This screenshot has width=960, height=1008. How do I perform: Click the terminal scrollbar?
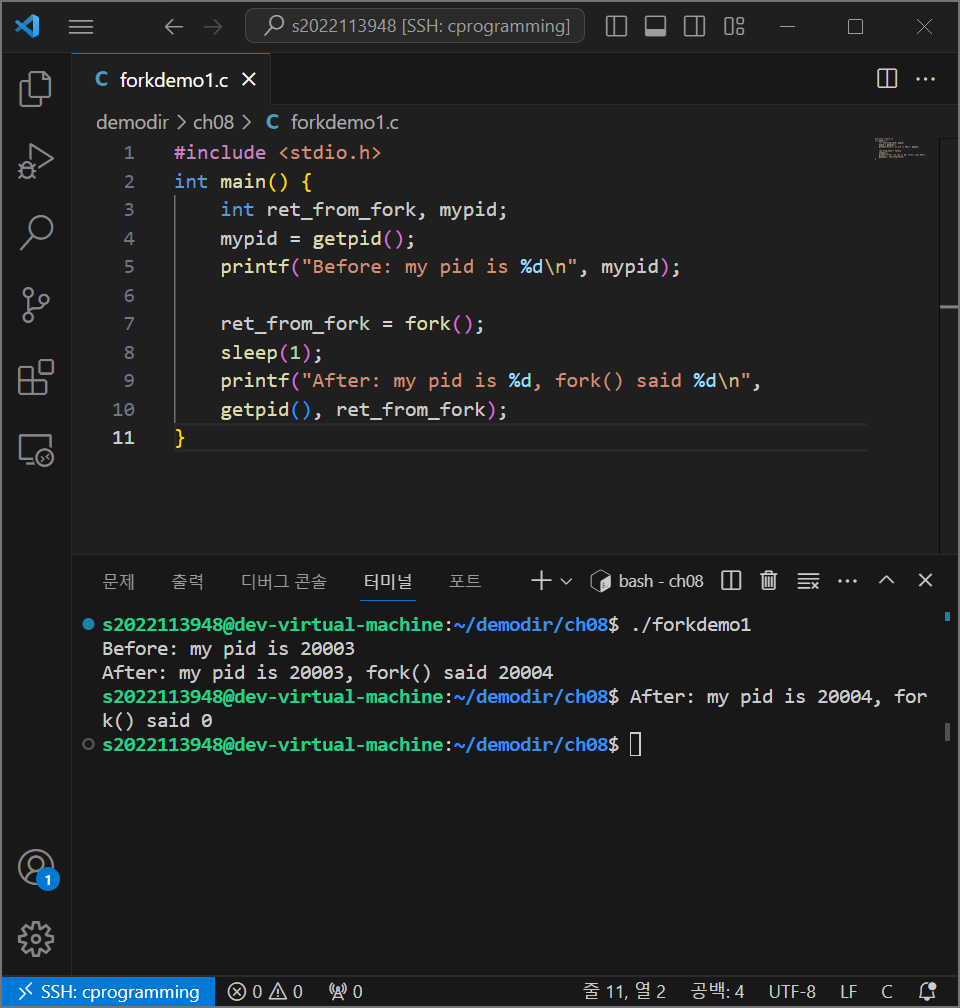(947, 732)
